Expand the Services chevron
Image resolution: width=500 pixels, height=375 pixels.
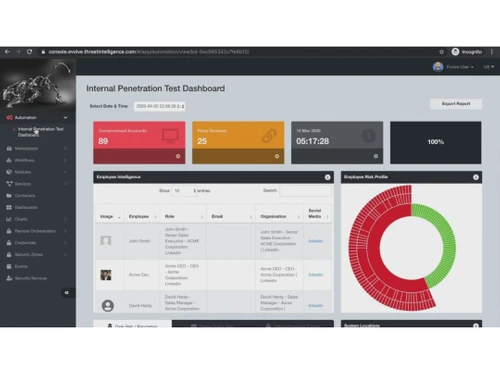point(65,184)
